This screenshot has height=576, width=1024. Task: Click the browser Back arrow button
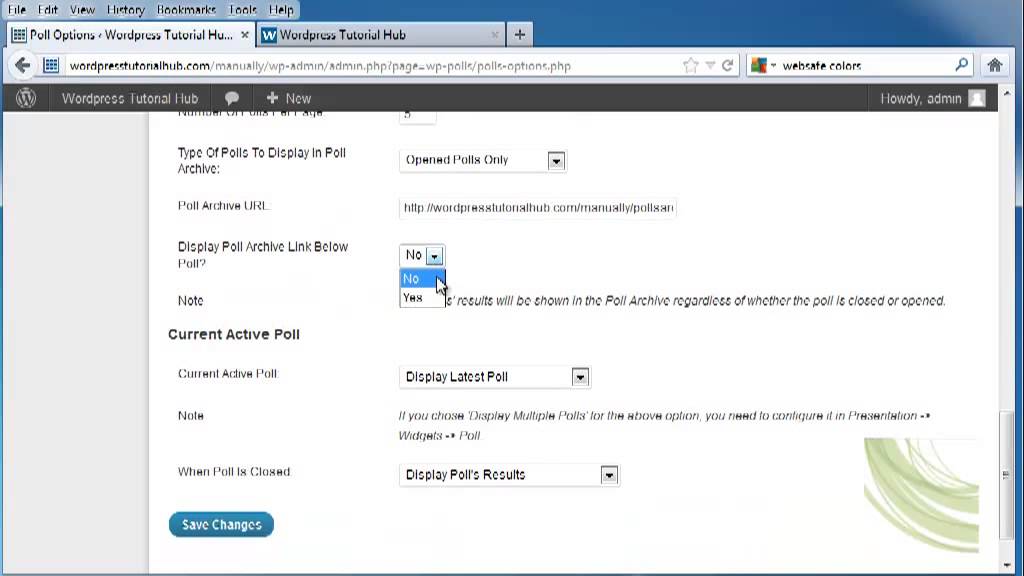click(22, 65)
